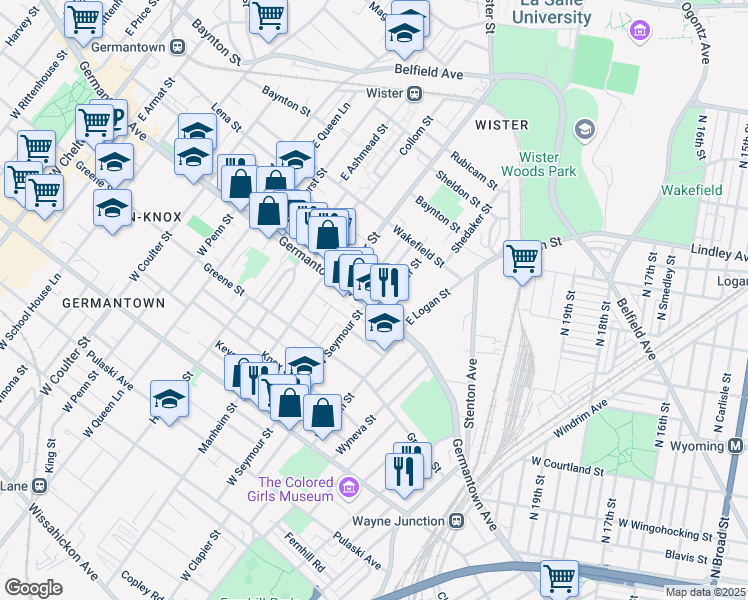Click the Wayne Junction station icon
Viewport: 748px width, 600px height.
(x=456, y=521)
